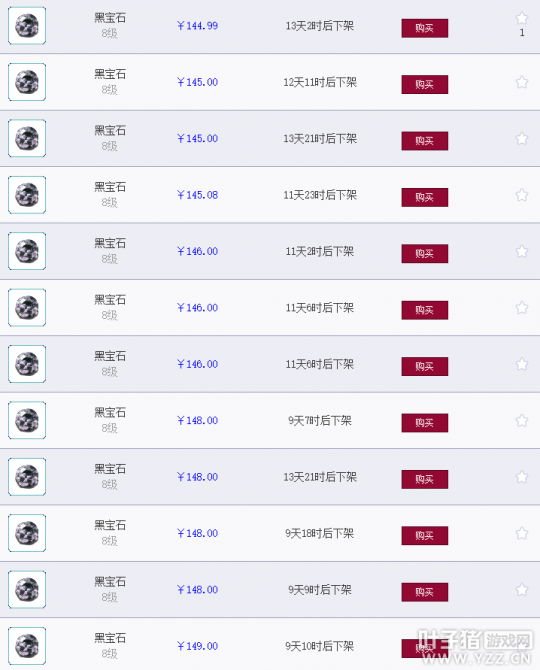The image size is (540, 670).
Task: Toggle favorite star for 9天9时 listing
Action: tap(522, 590)
